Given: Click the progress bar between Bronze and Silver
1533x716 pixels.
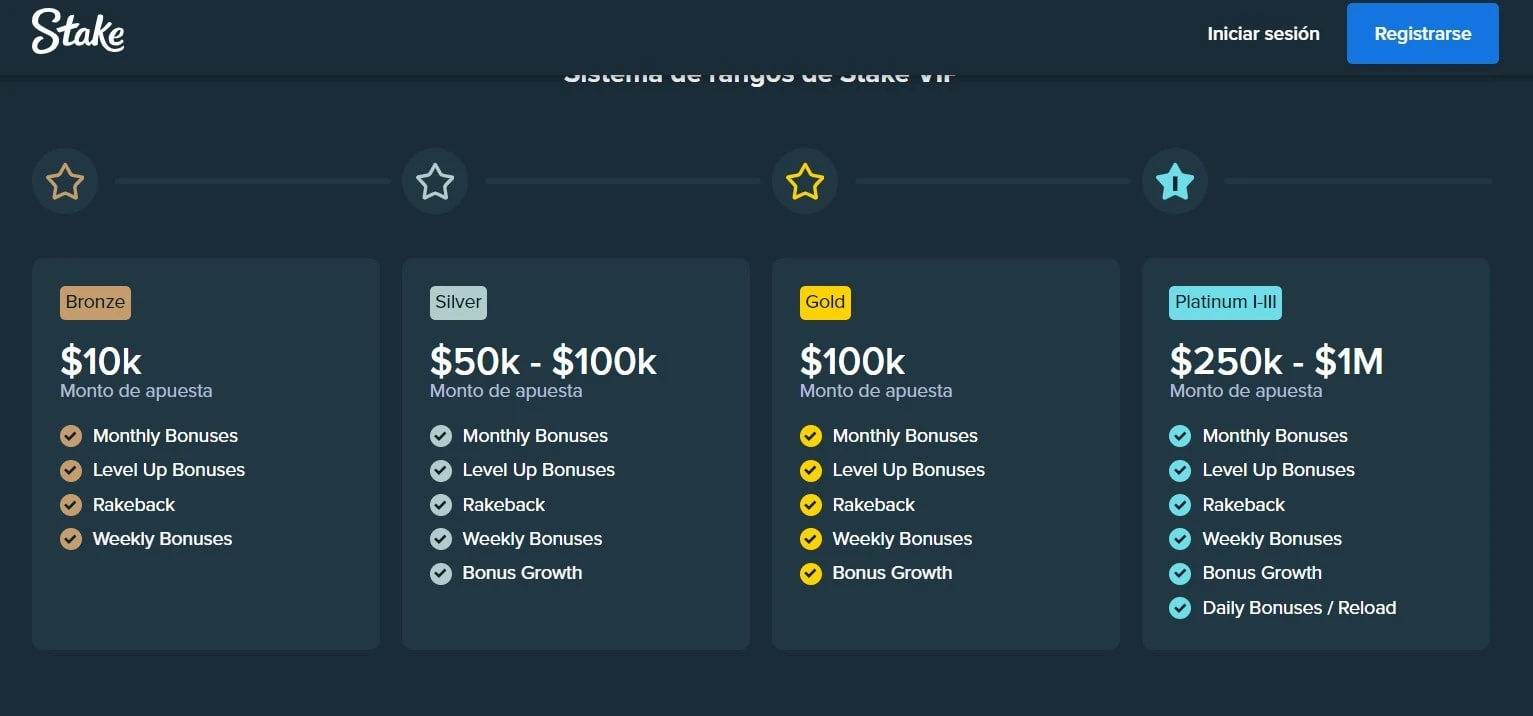Looking at the screenshot, I should [x=252, y=181].
